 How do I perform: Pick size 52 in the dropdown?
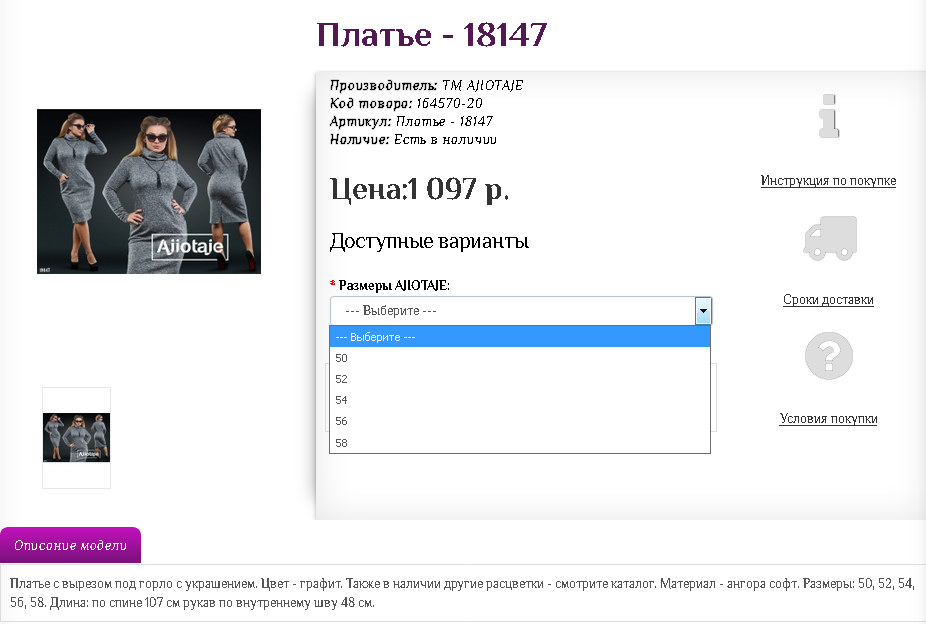tap(519, 379)
